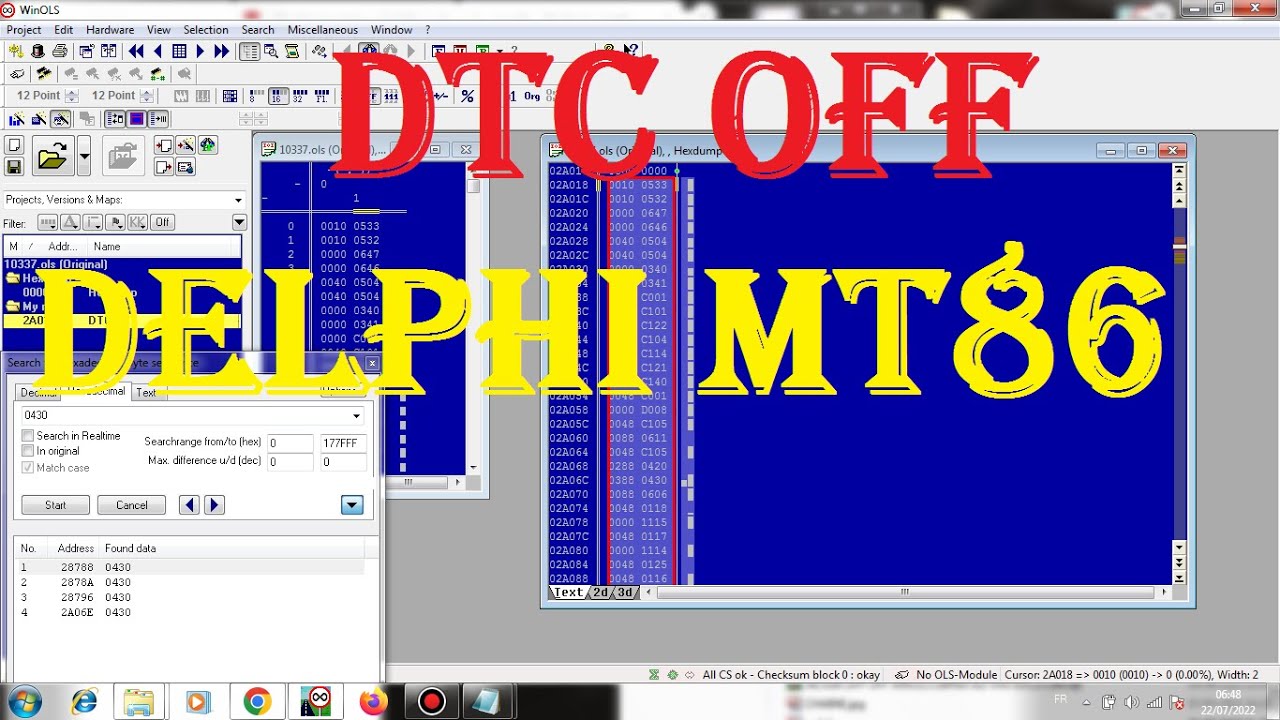Select the 32-bit view mode icon
The image size is (1280, 720).
(x=300, y=96)
